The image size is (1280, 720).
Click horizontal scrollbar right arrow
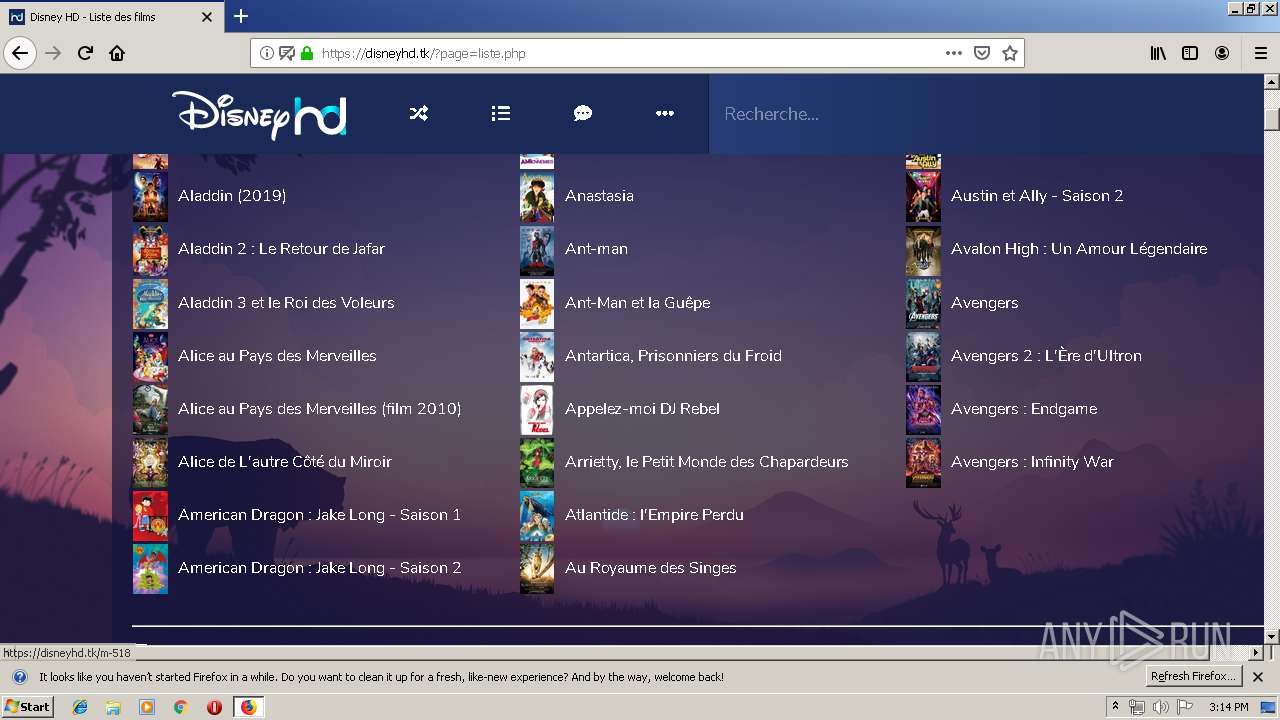(x=1256, y=653)
